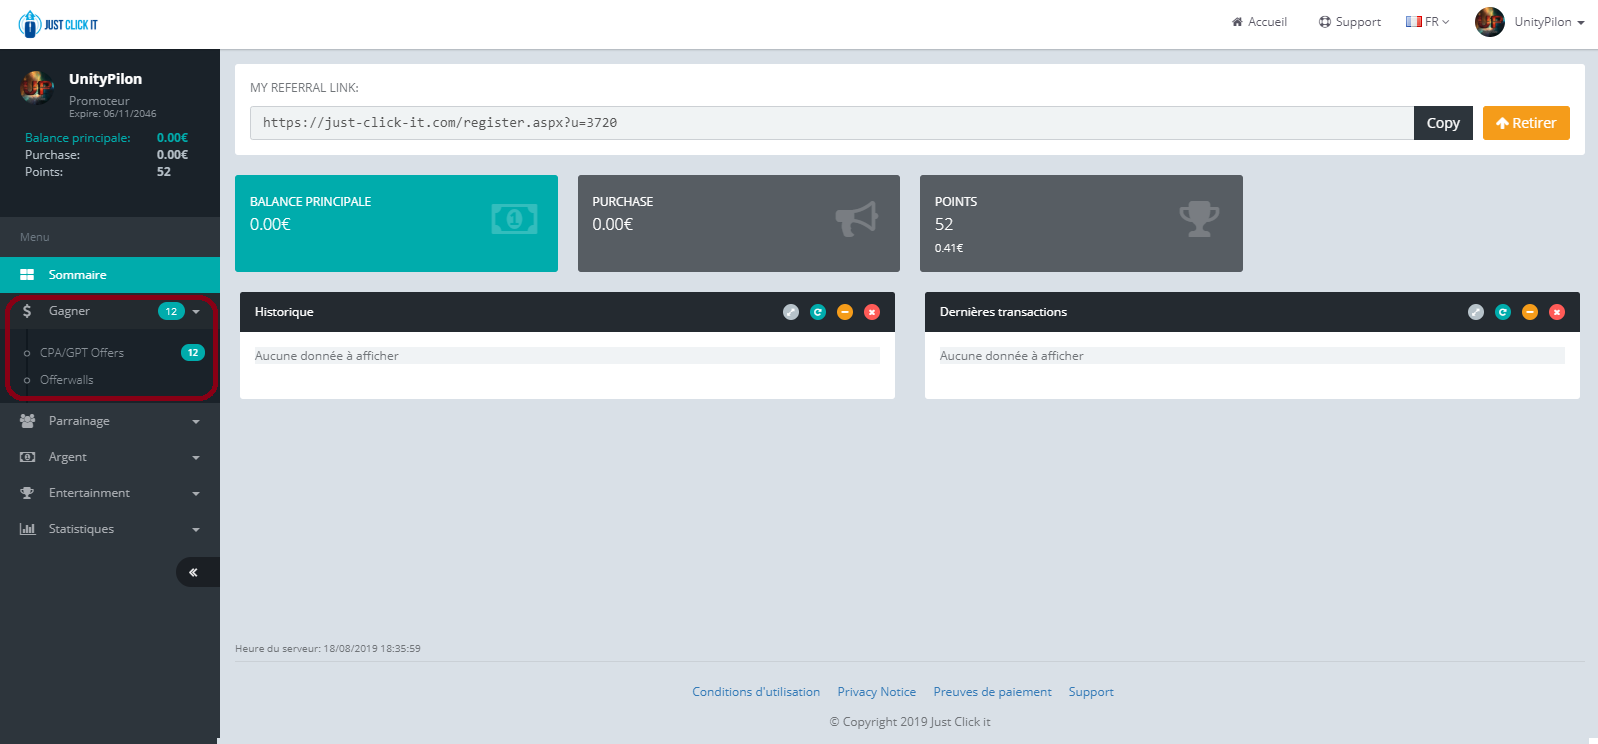This screenshot has height=744, width=1598.
Task: Expand the Parrainage menu section
Action: [110, 421]
